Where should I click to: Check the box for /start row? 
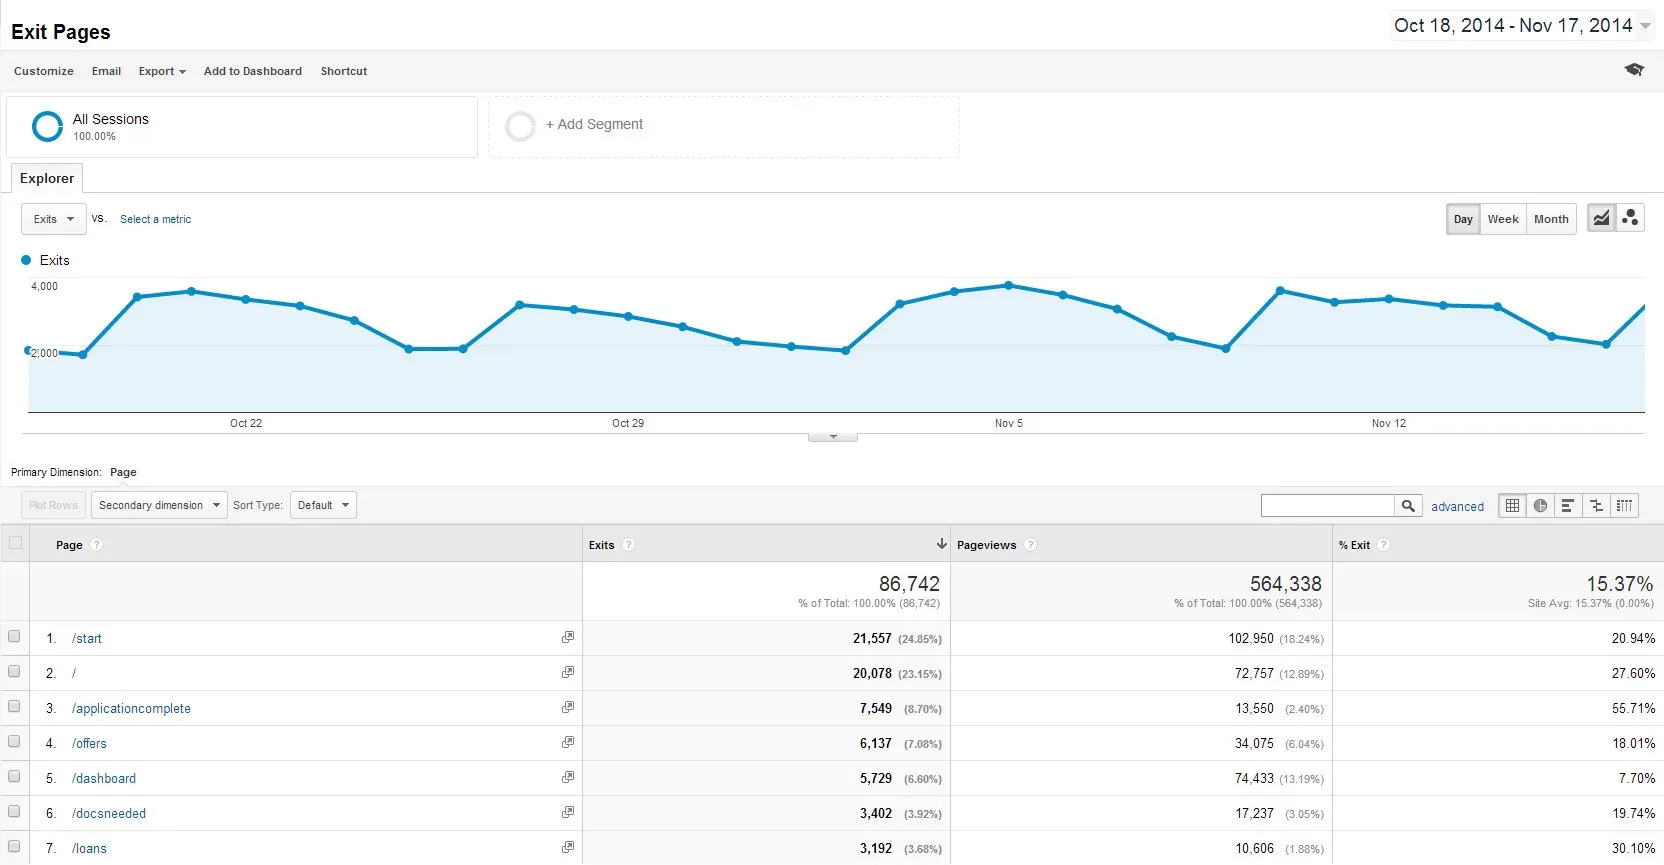[x=14, y=637]
